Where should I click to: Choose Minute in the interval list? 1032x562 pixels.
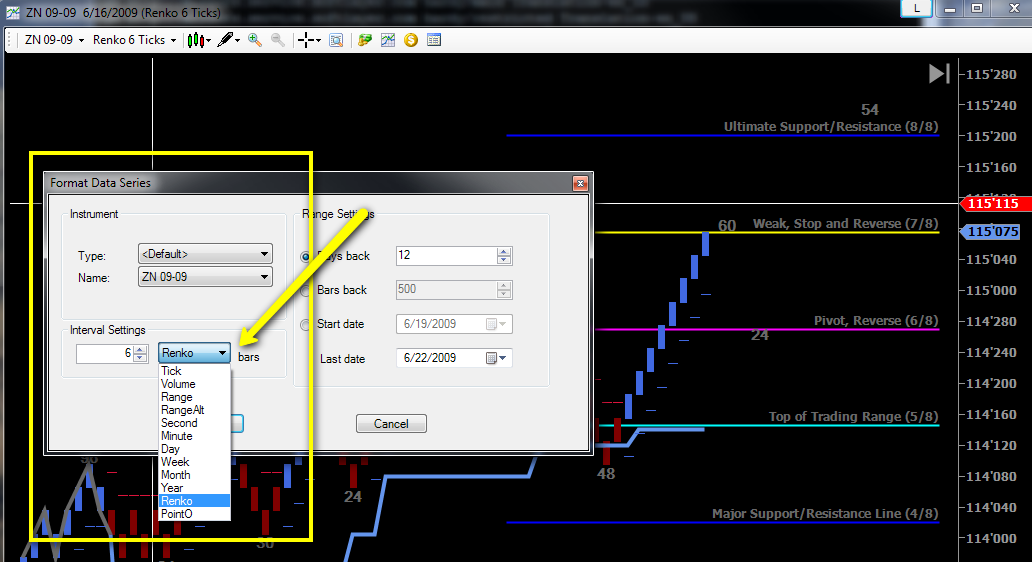(x=194, y=436)
